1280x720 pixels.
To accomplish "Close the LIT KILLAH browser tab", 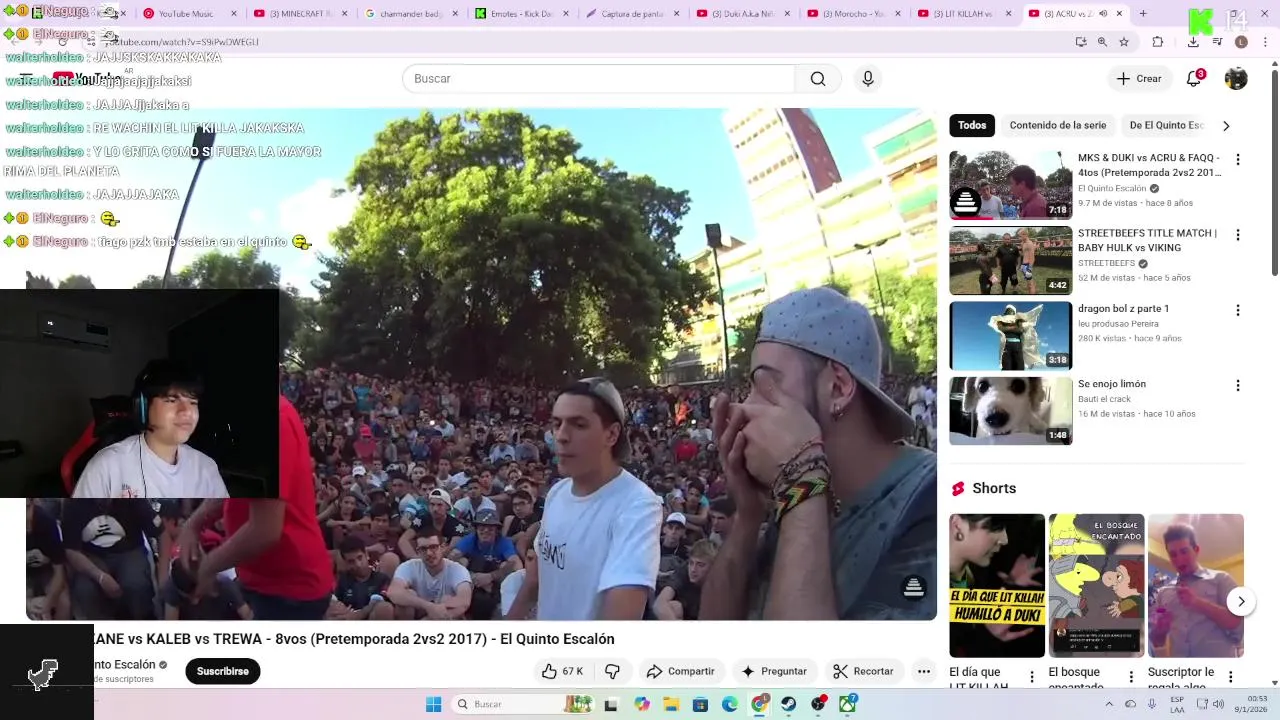I will [1010, 14].
